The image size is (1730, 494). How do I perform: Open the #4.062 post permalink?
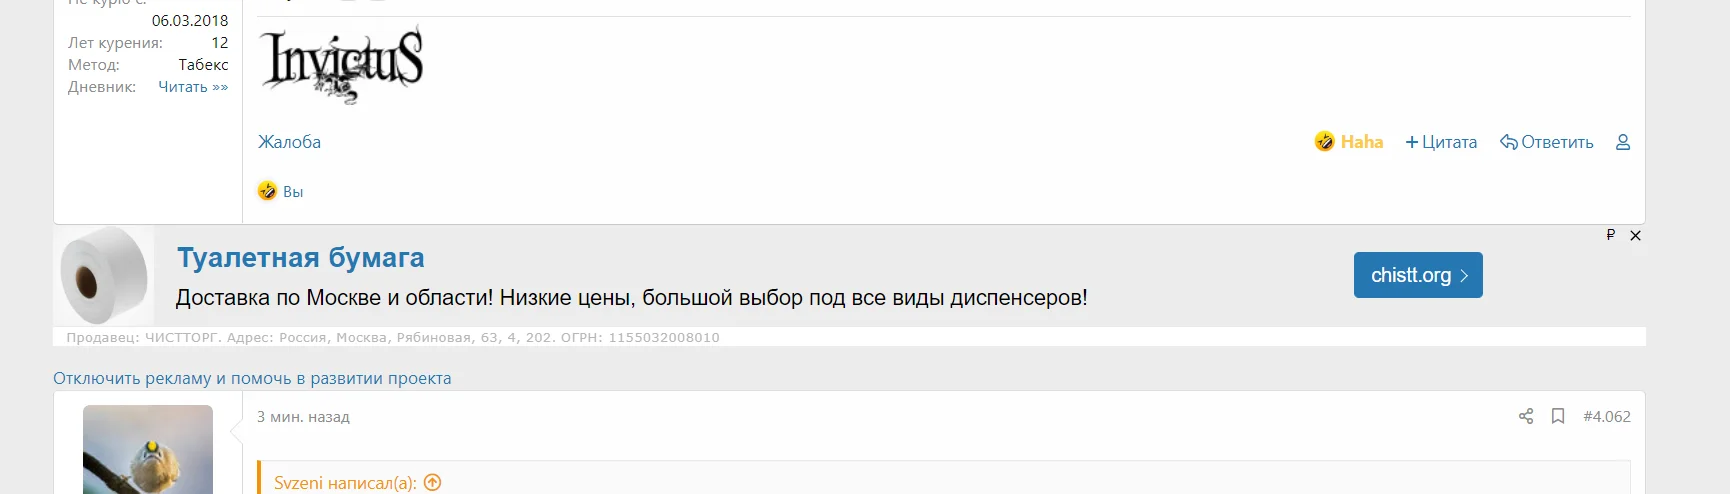tap(1607, 416)
